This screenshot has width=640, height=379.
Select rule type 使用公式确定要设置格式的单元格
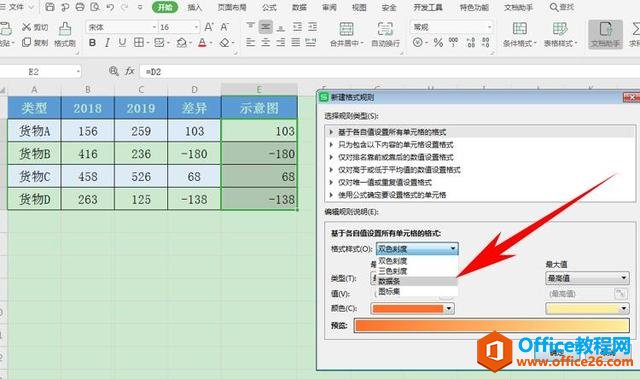click(392, 195)
